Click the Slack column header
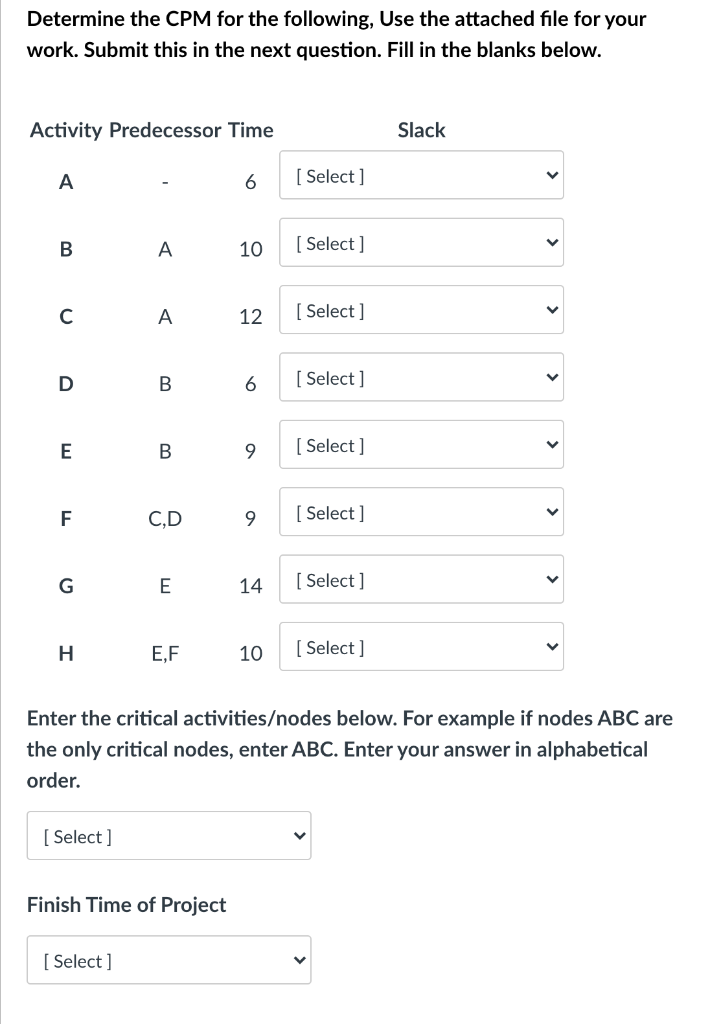The height and width of the screenshot is (1024, 721). point(421,130)
